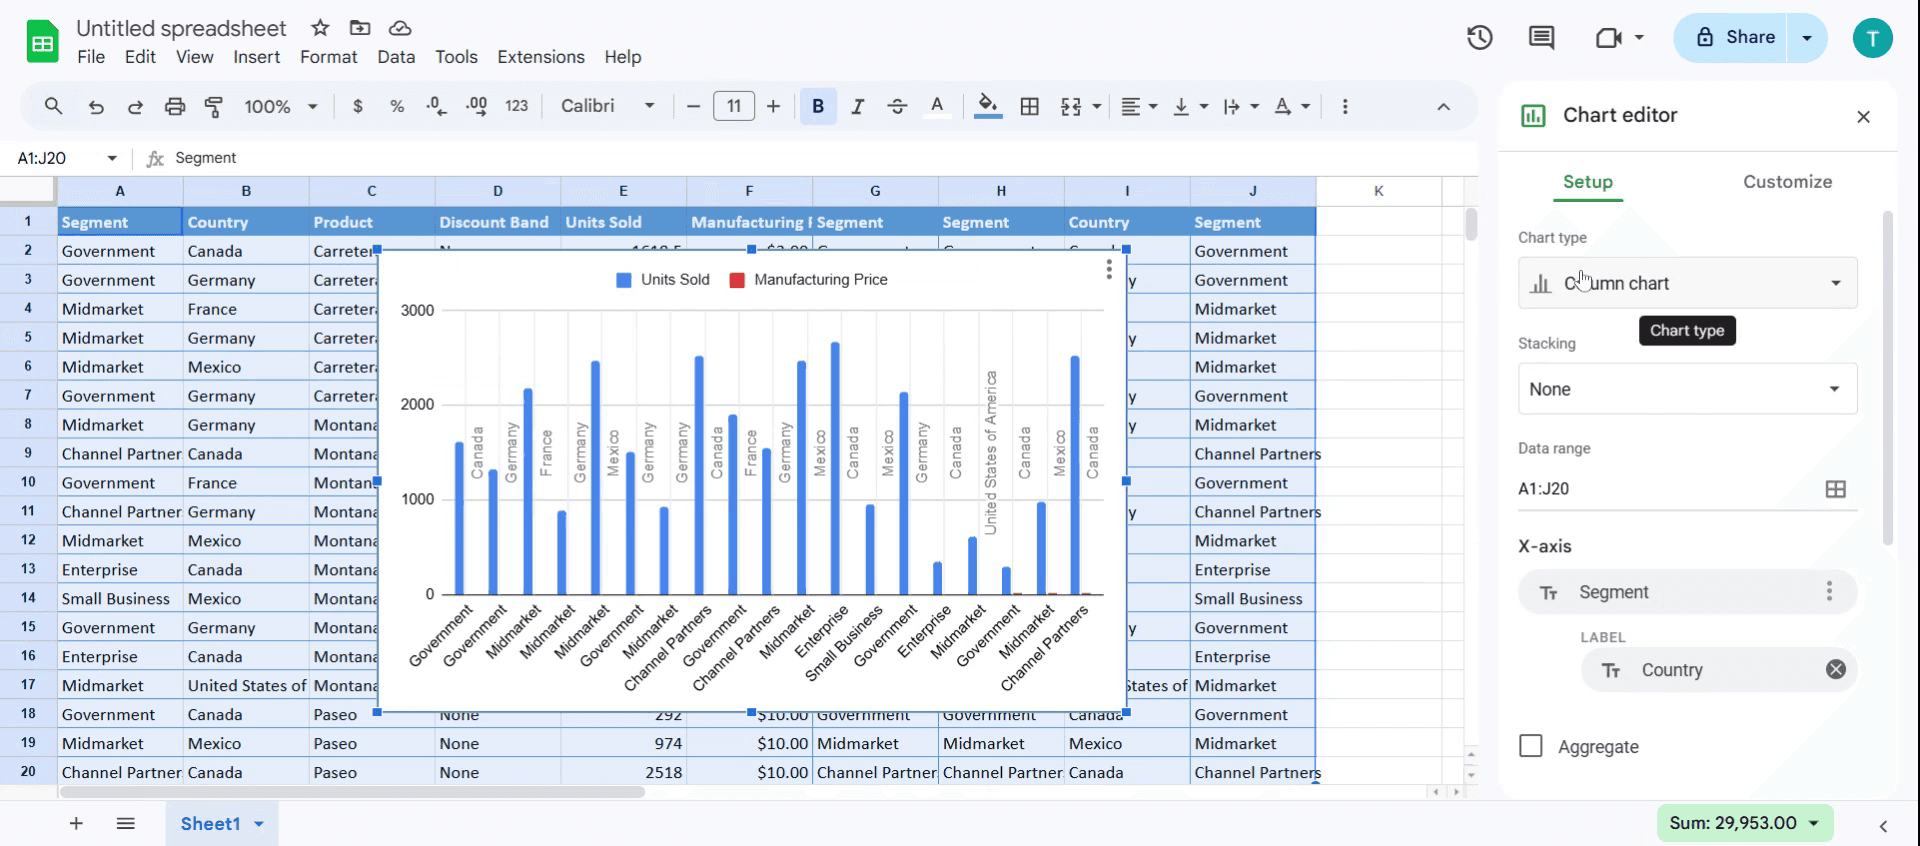Click the borders icon in toolbar
This screenshot has height=846, width=1920.
click(1029, 107)
